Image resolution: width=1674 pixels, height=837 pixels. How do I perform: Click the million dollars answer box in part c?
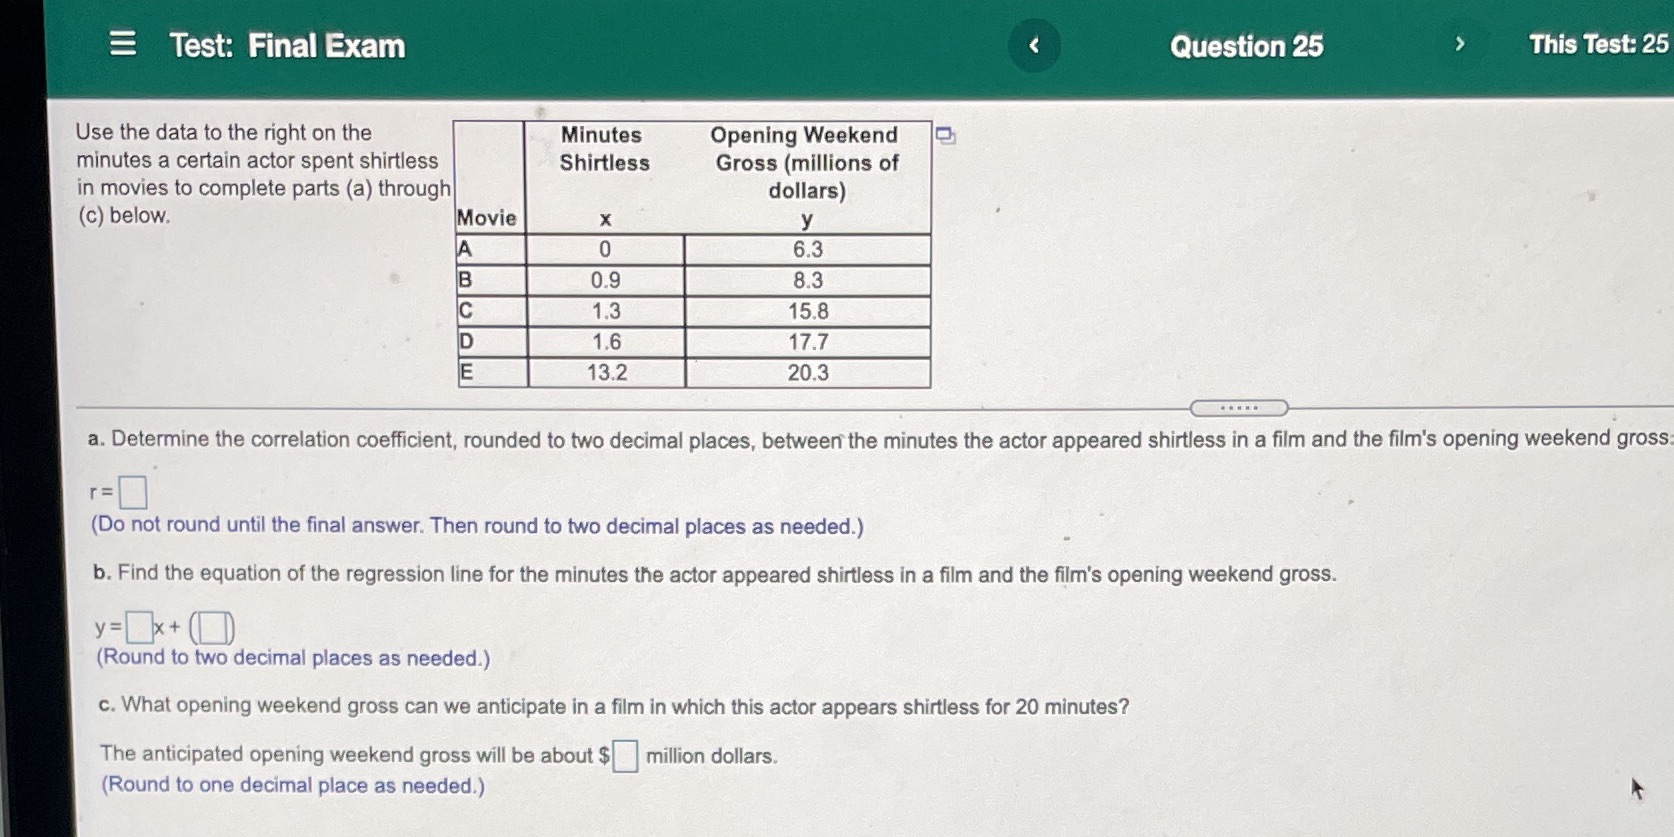tap(624, 756)
